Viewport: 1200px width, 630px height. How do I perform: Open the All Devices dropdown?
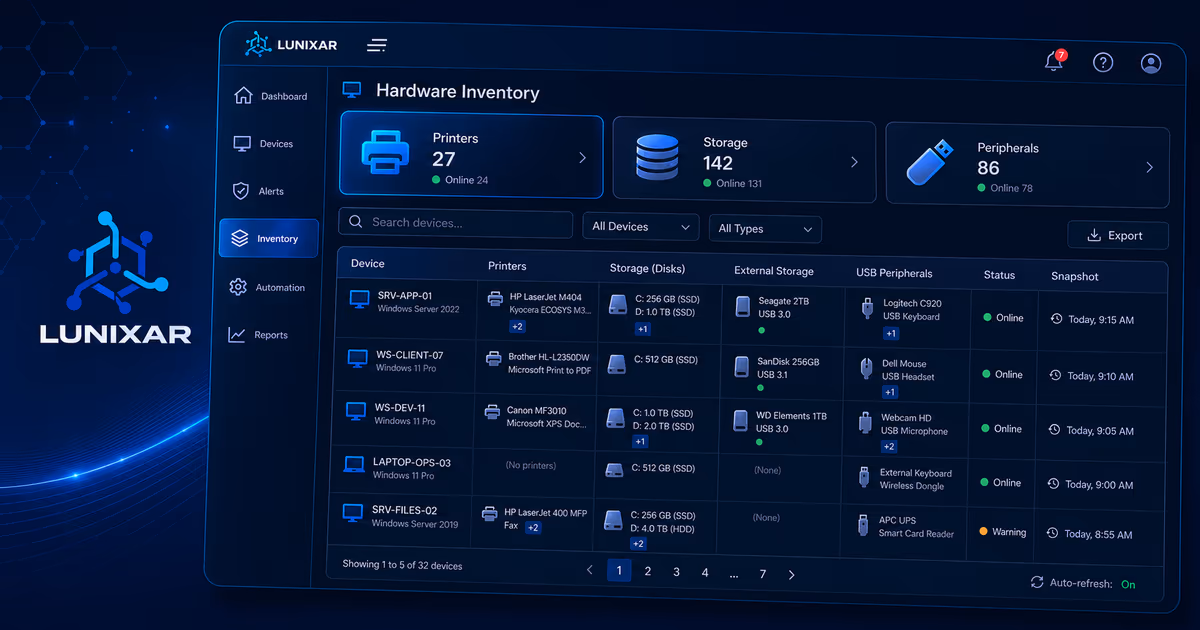(x=641, y=227)
